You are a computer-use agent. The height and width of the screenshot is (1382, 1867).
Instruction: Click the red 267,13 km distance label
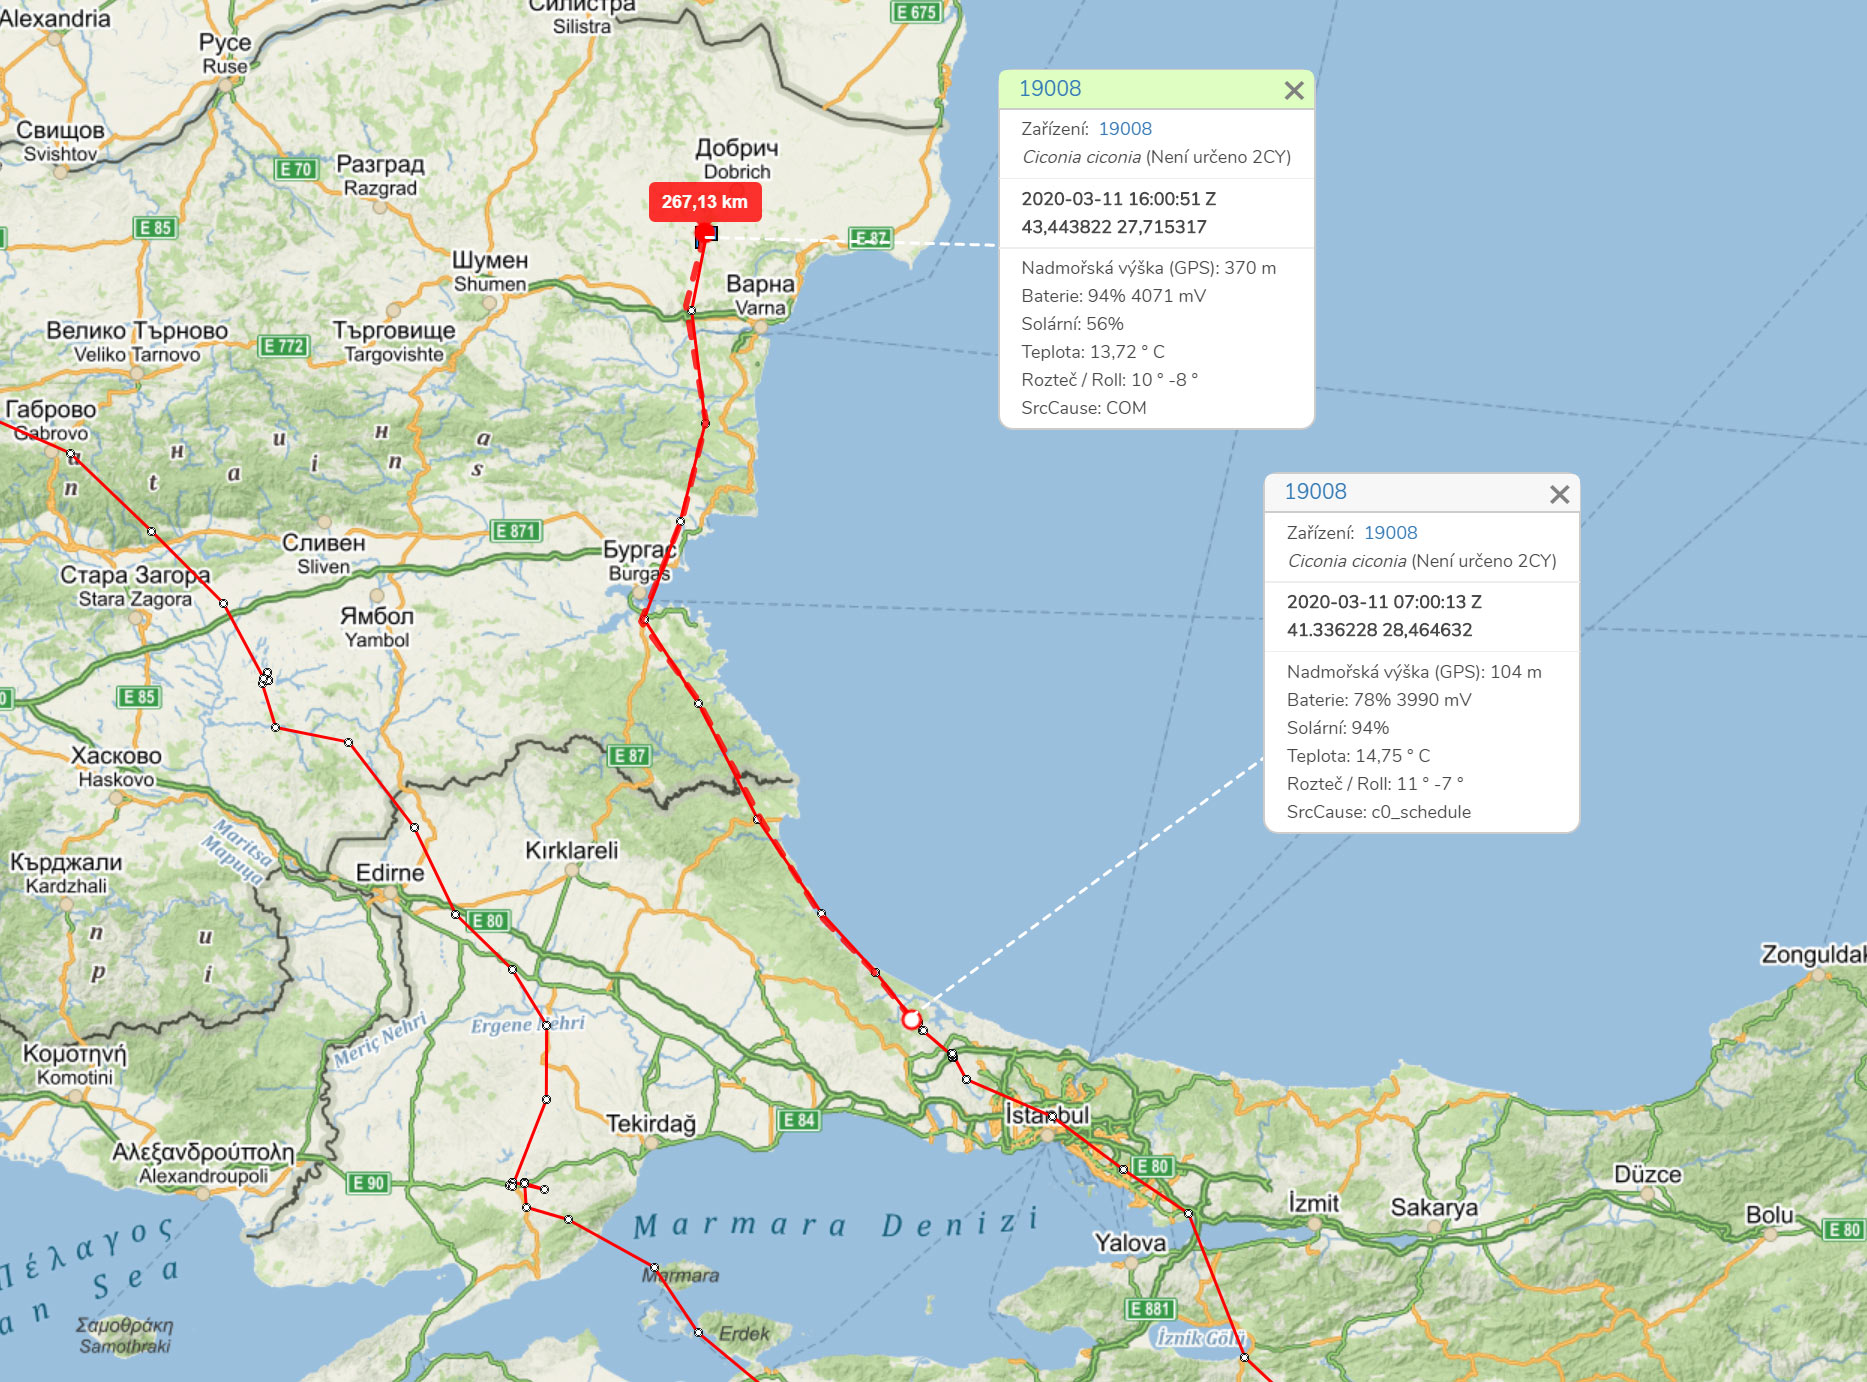[x=705, y=202]
